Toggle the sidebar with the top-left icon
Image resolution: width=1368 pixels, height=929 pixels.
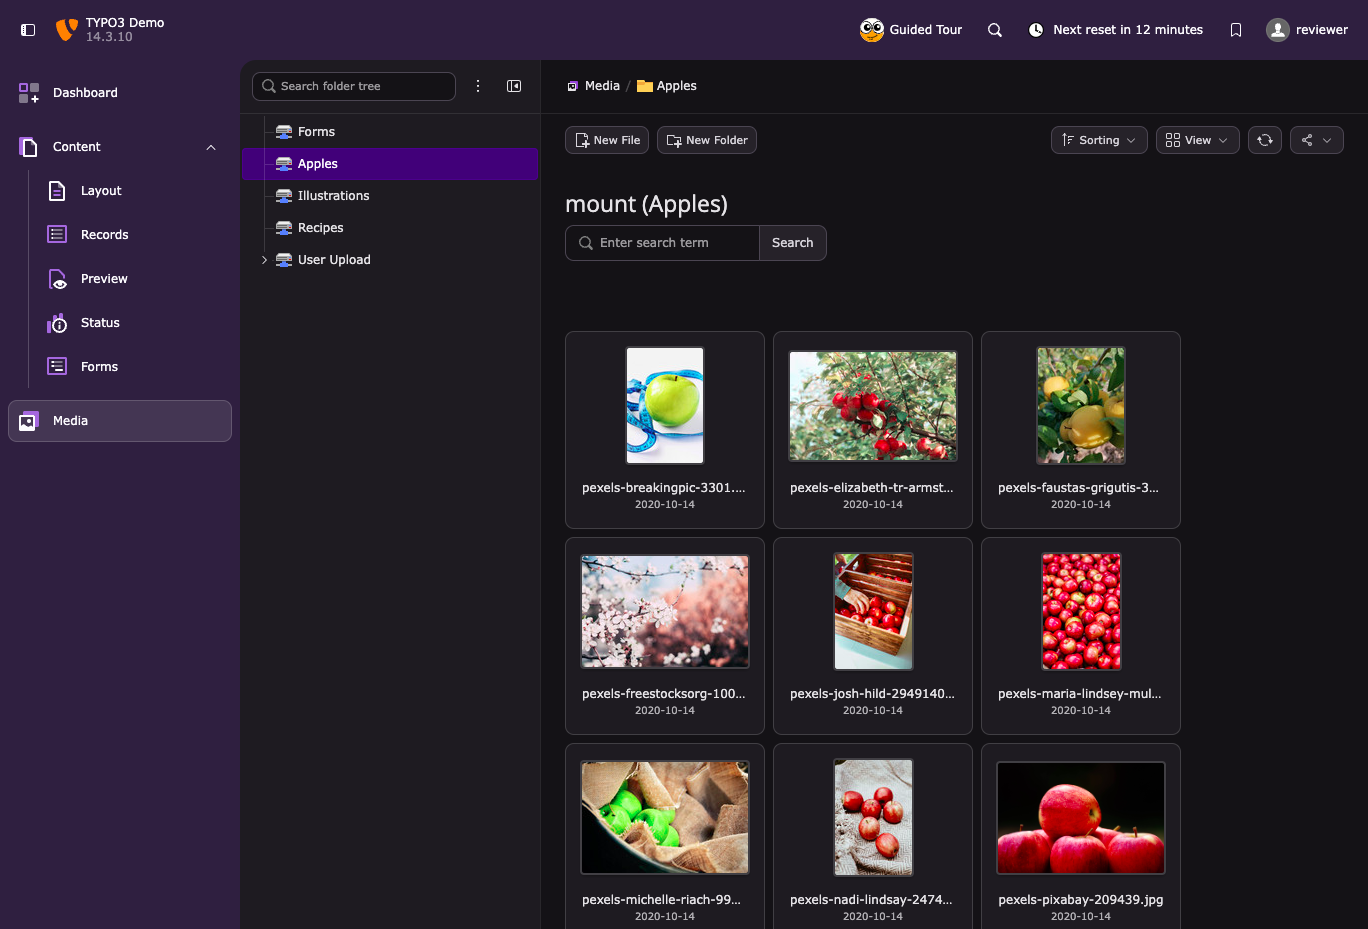point(28,30)
